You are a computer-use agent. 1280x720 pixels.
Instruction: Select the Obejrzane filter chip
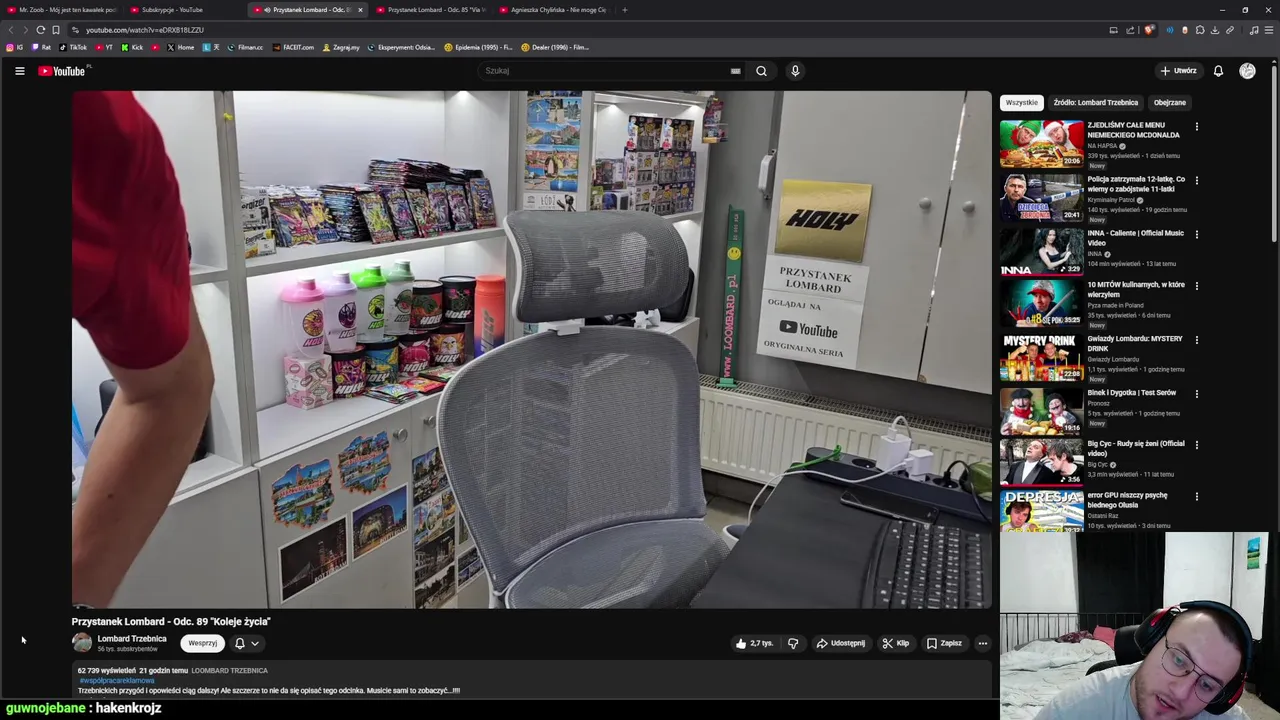1169,102
